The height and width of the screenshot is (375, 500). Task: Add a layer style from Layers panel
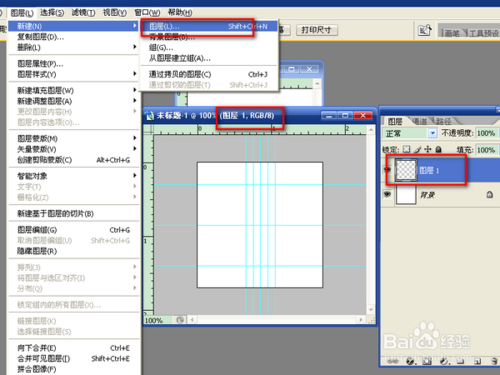410,361
